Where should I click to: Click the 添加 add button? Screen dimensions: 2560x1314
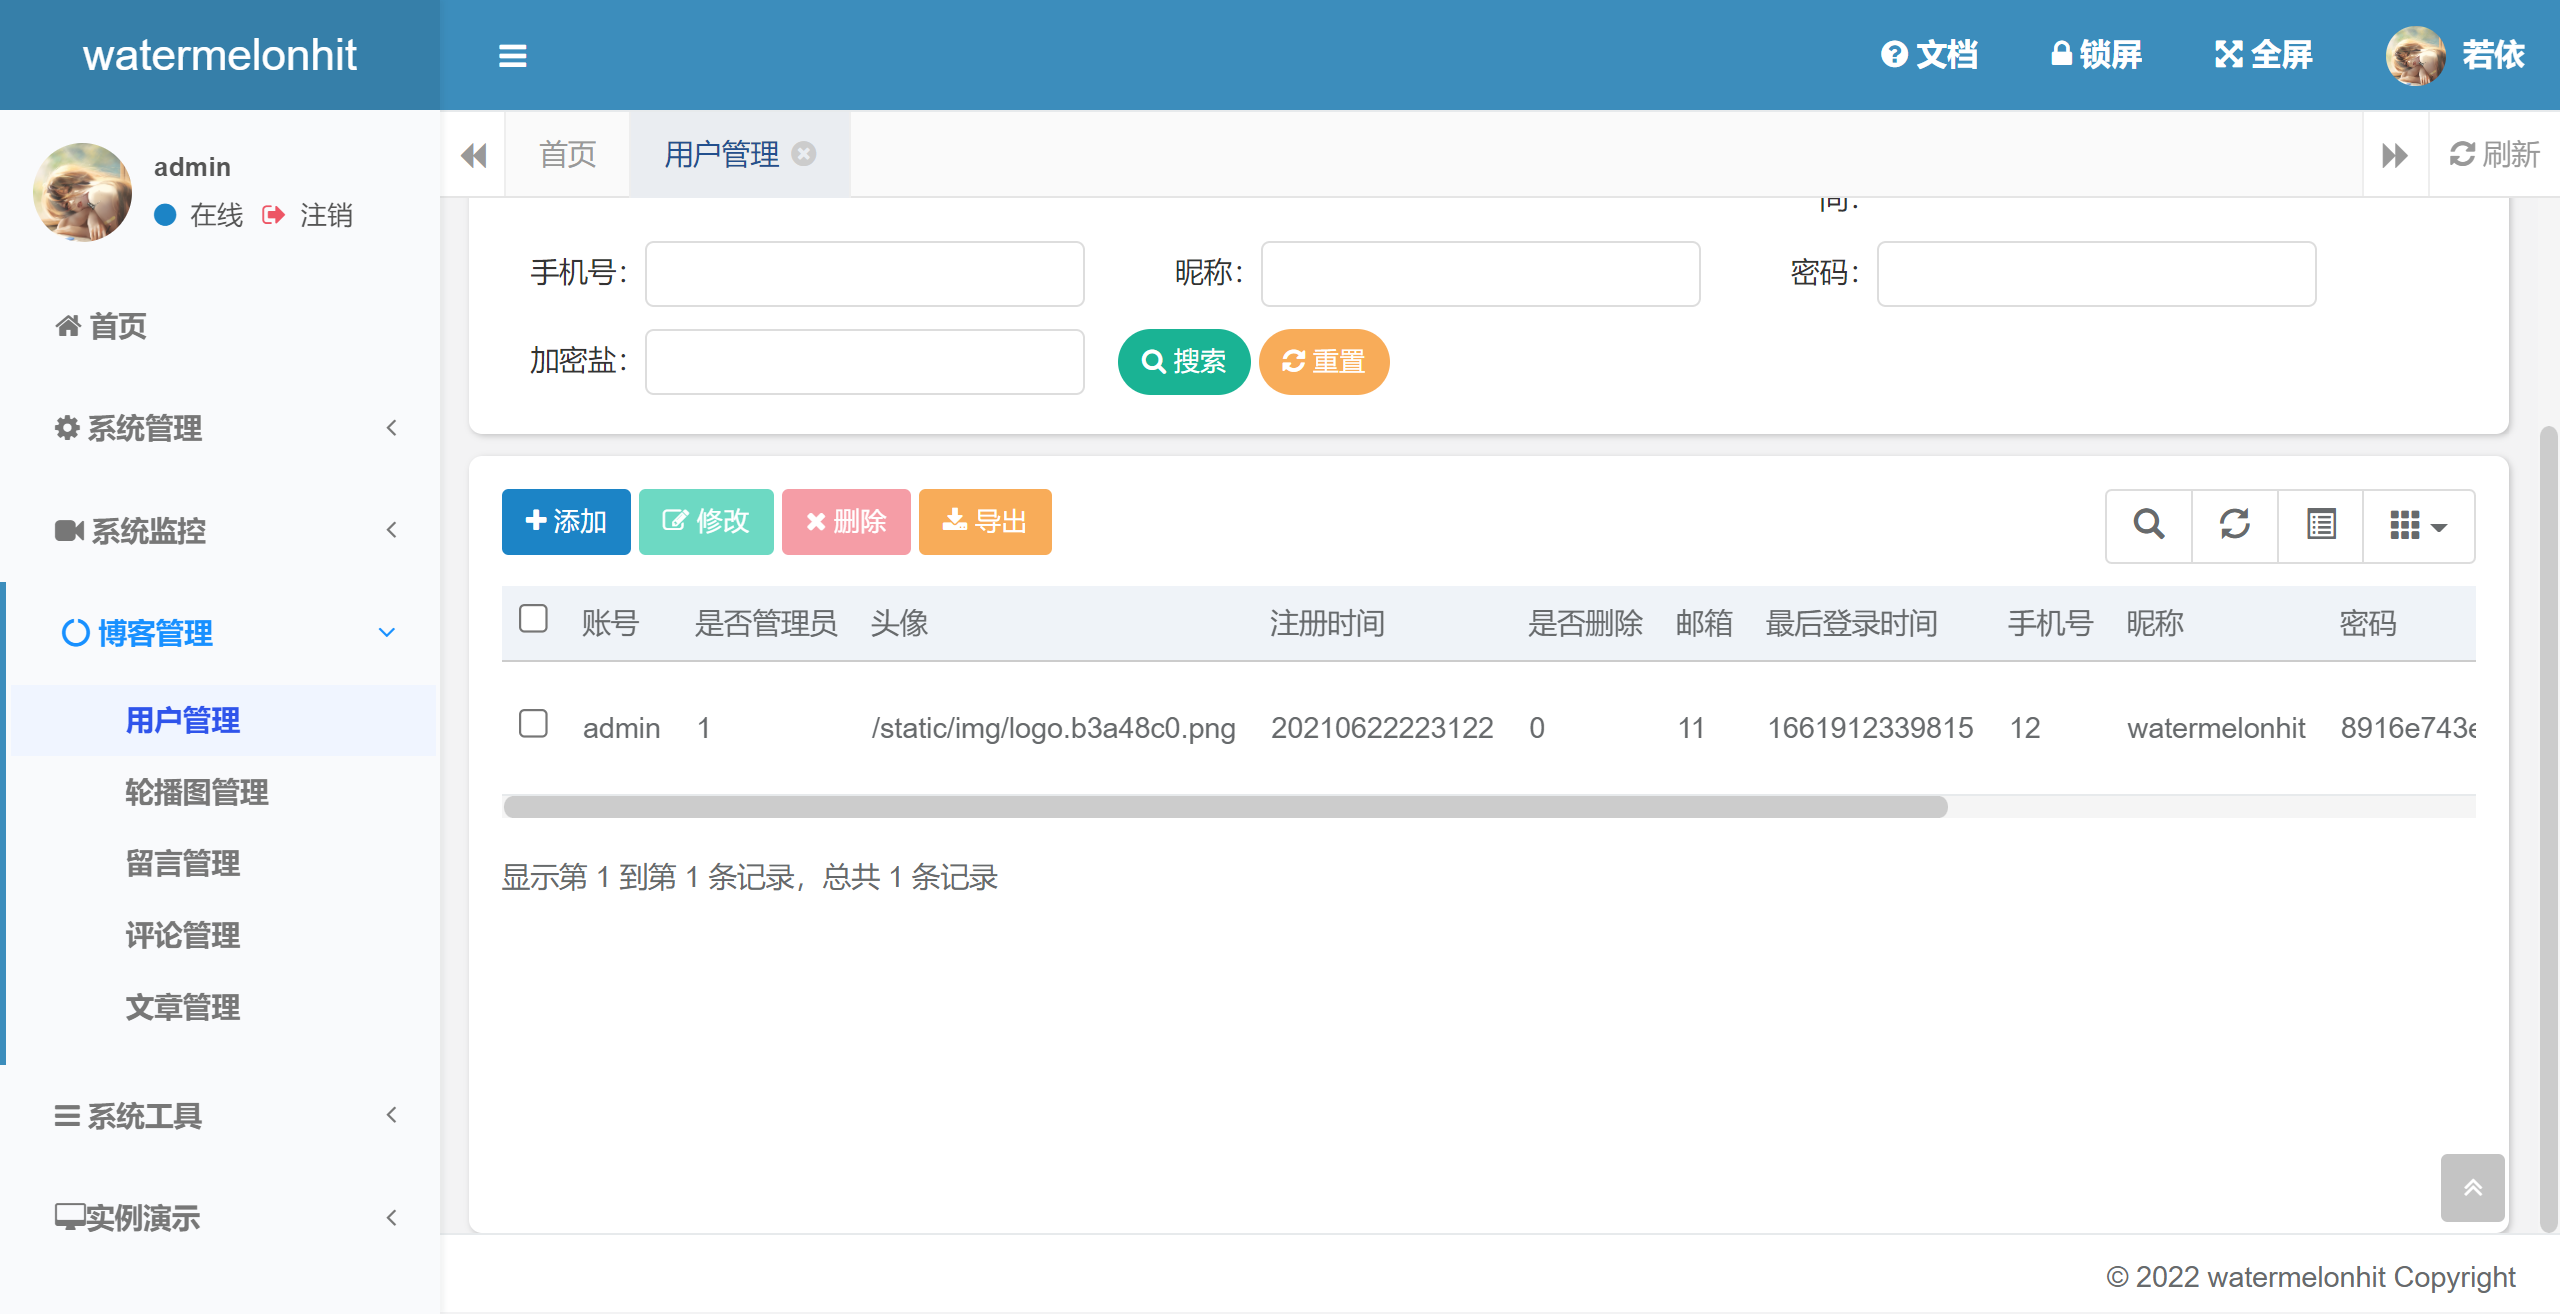[x=565, y=521]
